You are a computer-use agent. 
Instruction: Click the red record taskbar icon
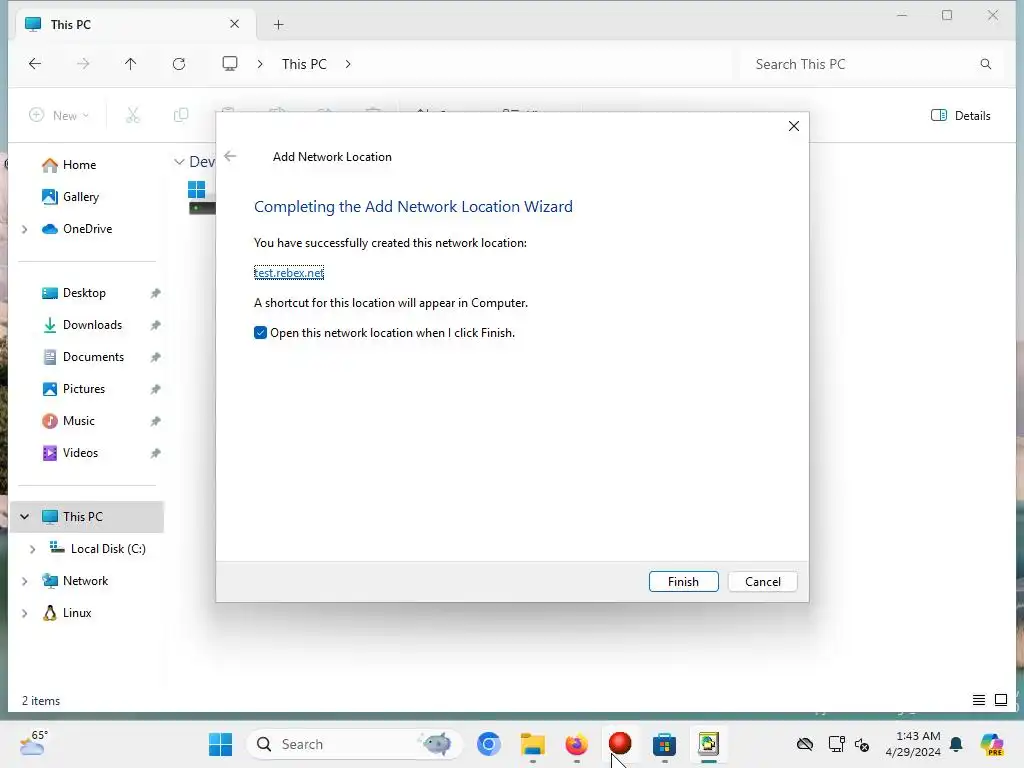(x=620, y=743)
